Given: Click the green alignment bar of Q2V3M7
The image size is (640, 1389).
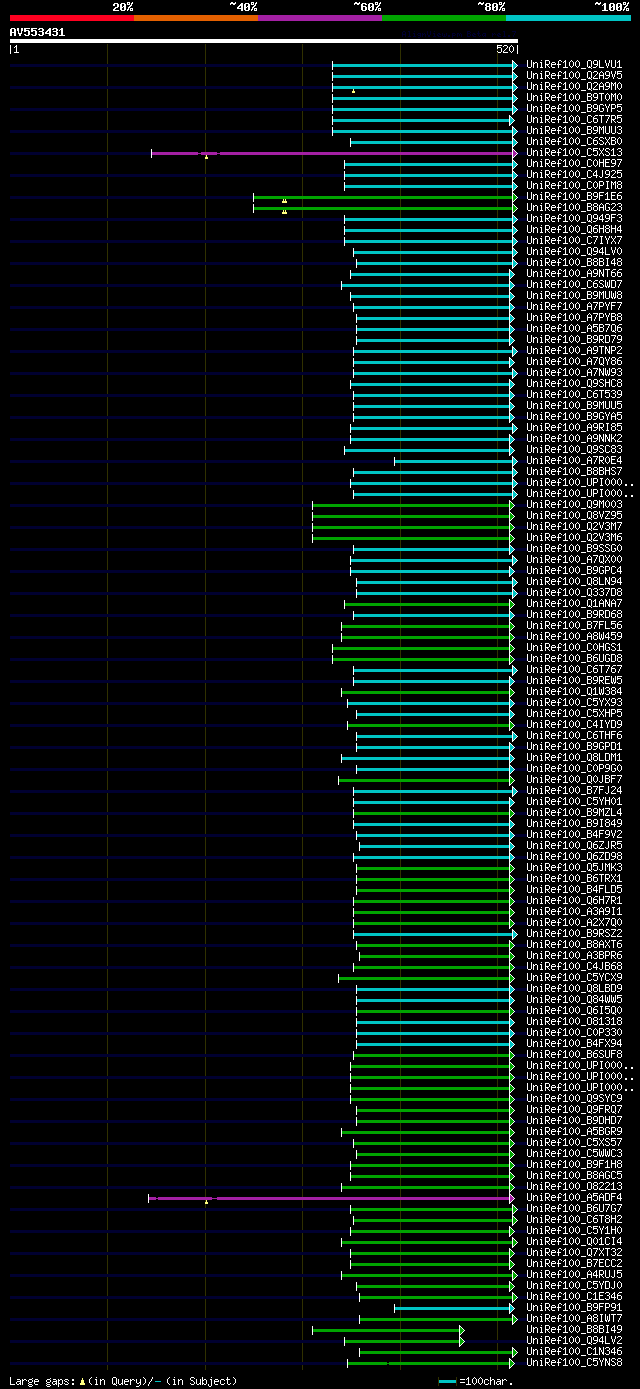Looking at the screenshot, I should click(x=413, y=527).
